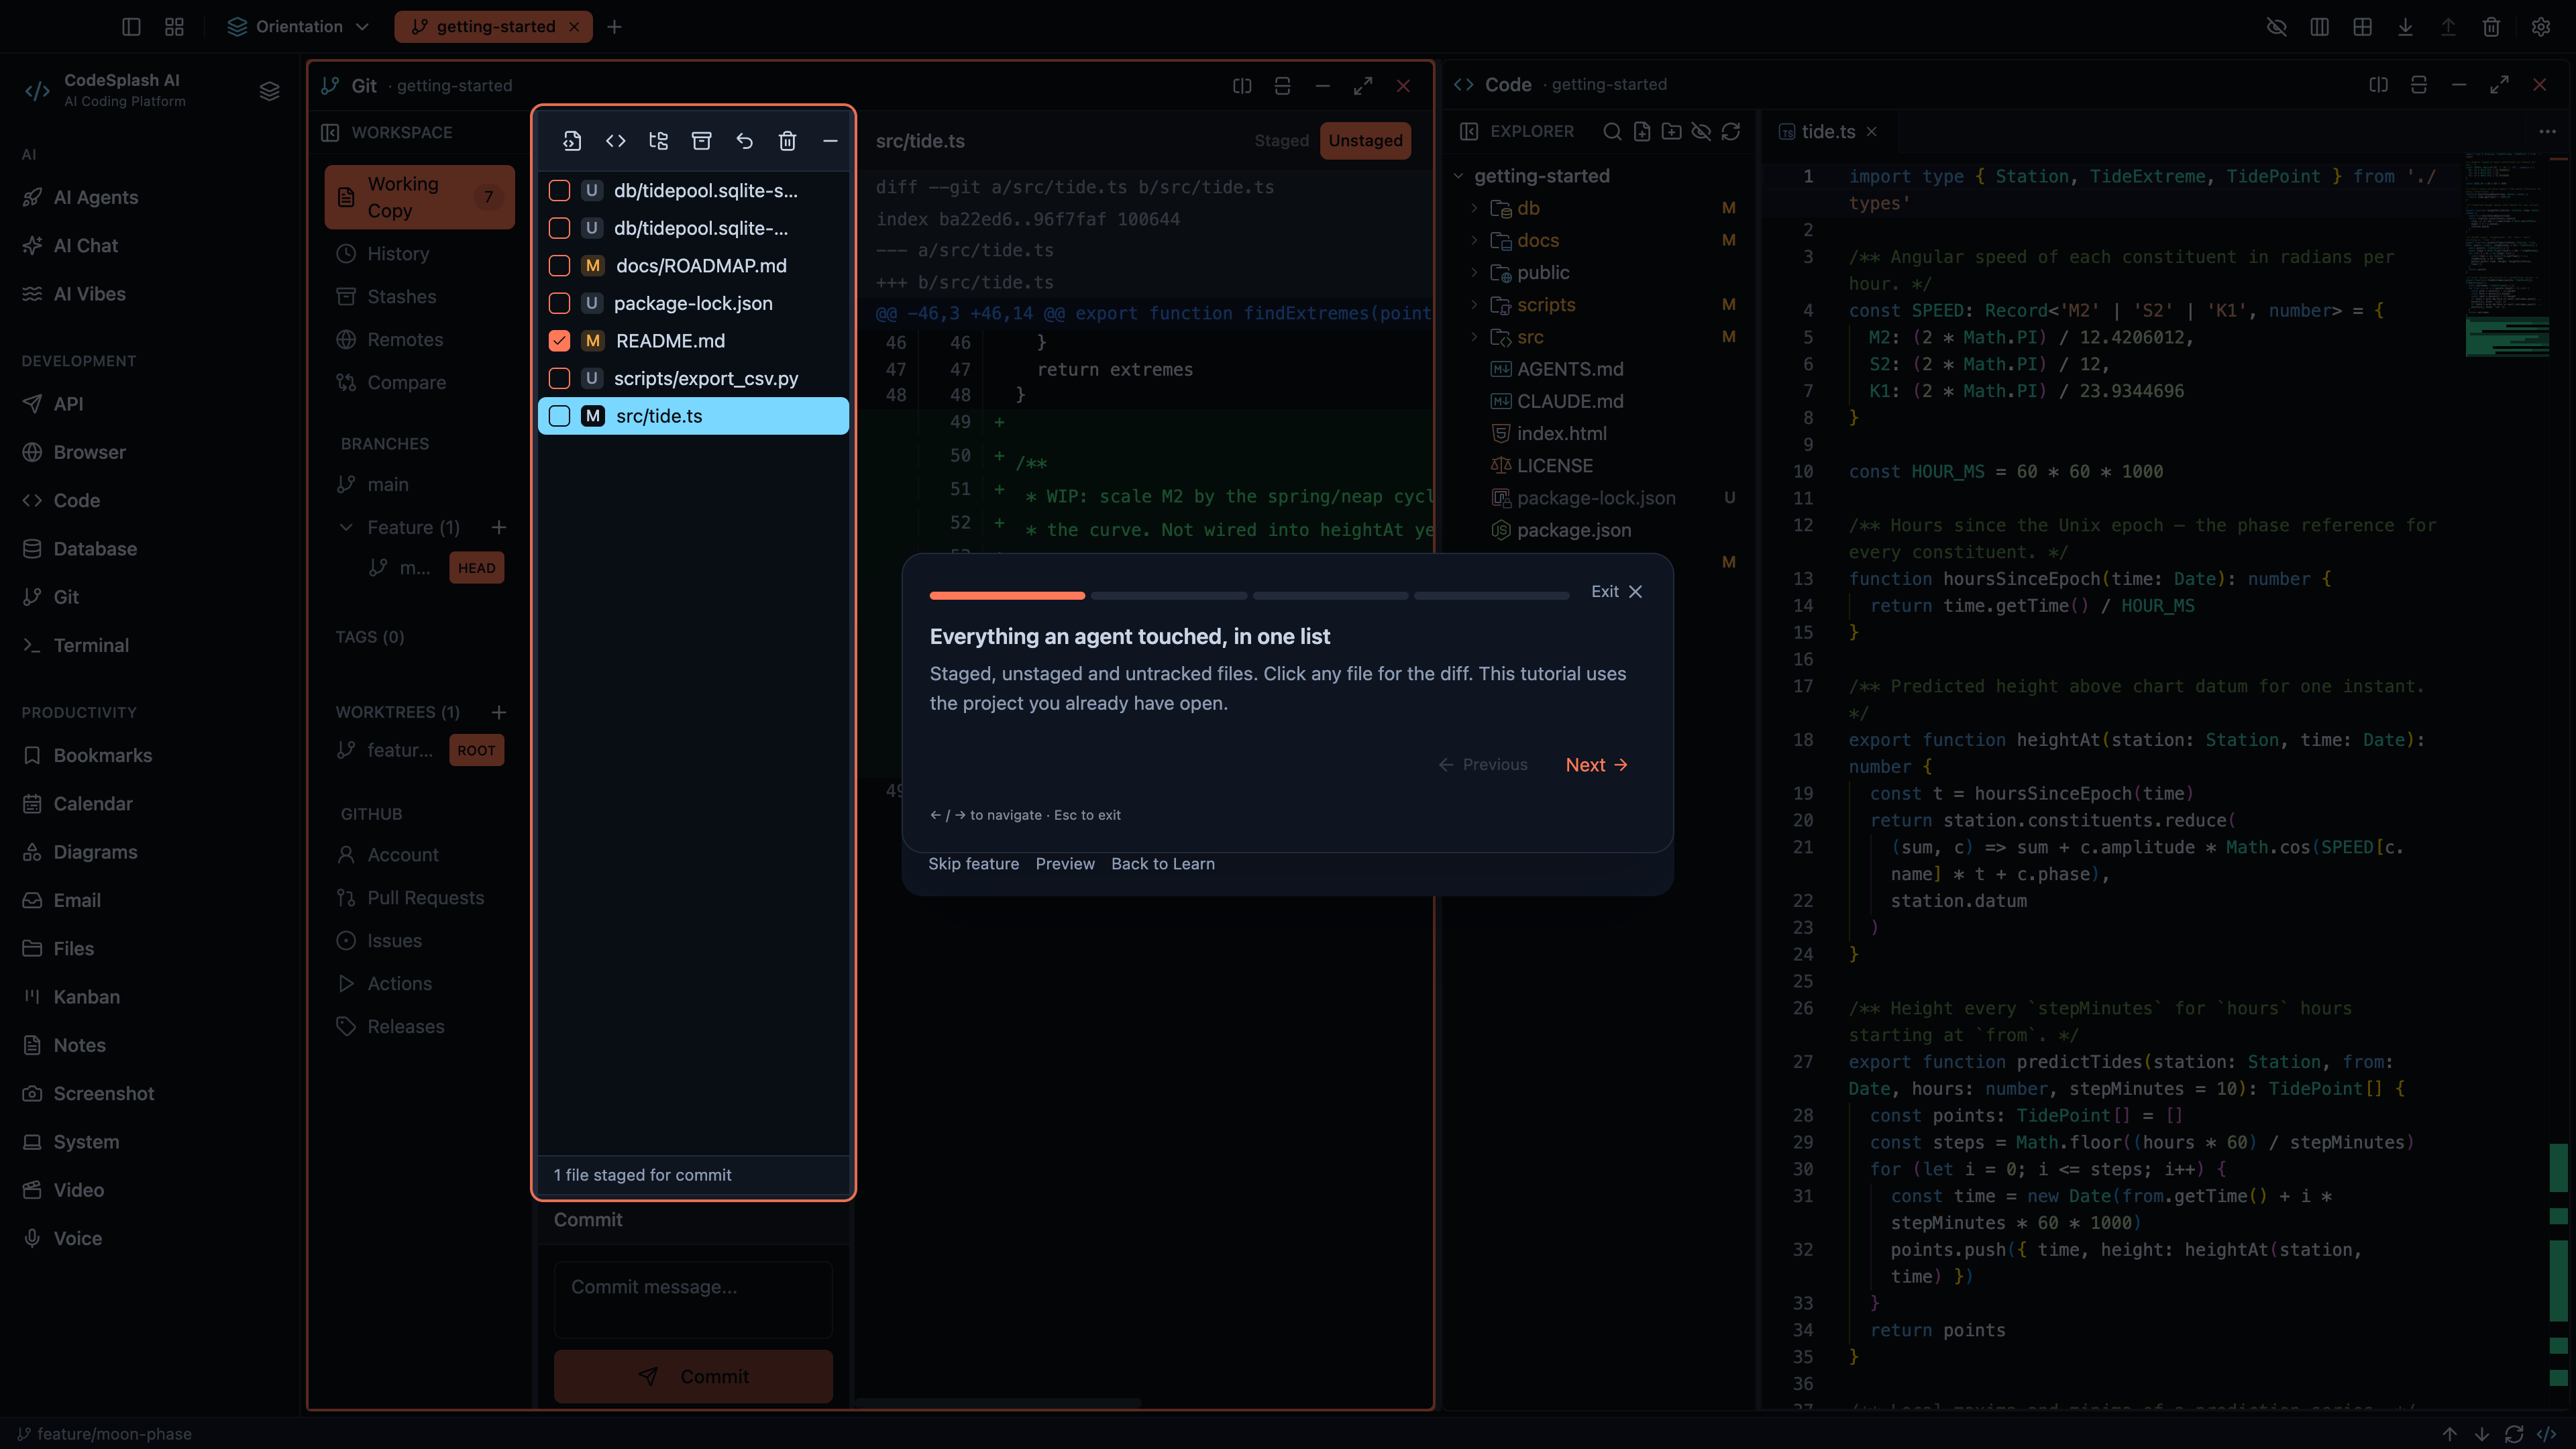Uncheck the README.md staged checkbox
2576x1449 pixels.
click(x=559, y=341)
